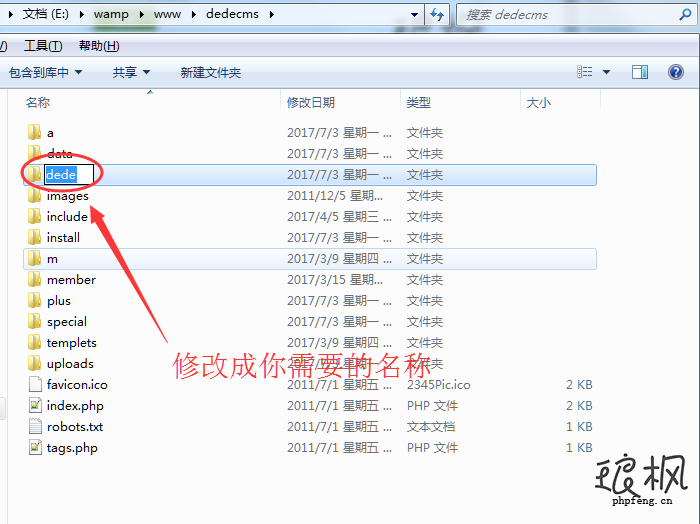
Task: Select the index.php file name
Action: [x=75, y=406]
